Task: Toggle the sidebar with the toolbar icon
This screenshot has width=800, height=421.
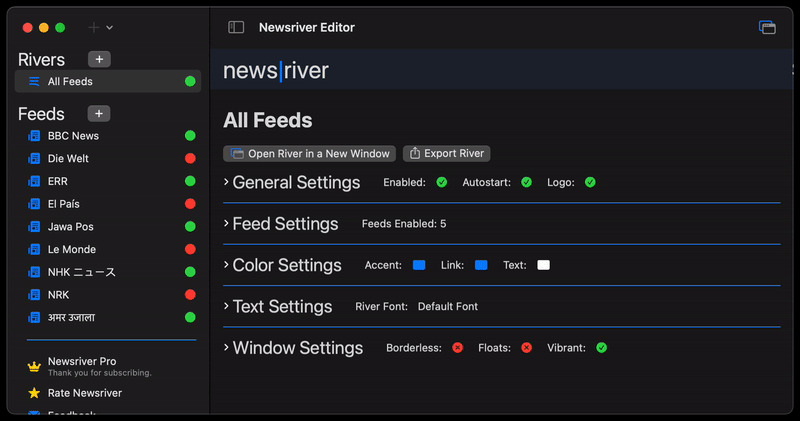Action: pos(236,27)
